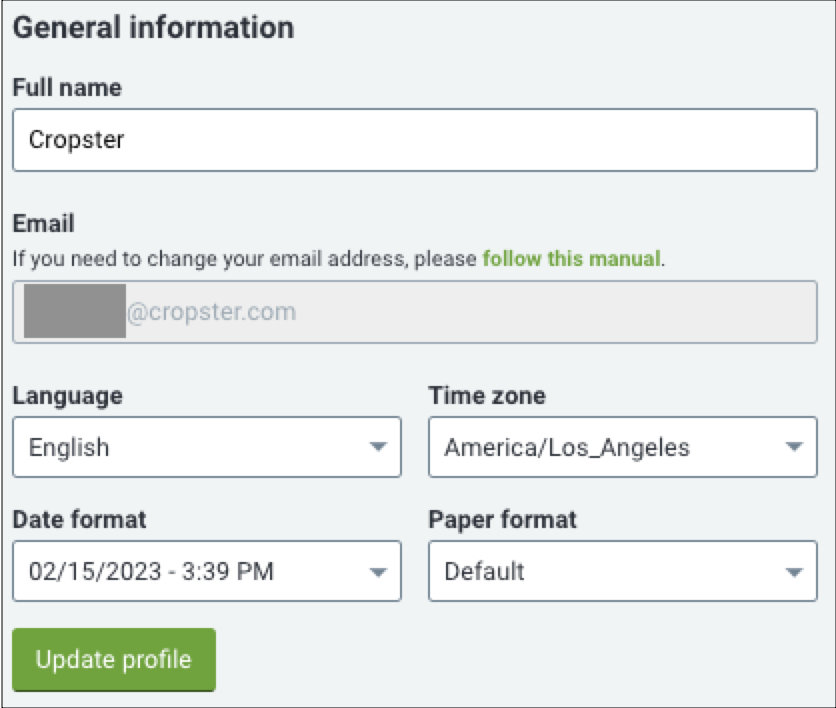Click the arrow icon in Date format dropdown
This screenshot has height=708, width=836.
pyautogui.click(x=378, y=572)
